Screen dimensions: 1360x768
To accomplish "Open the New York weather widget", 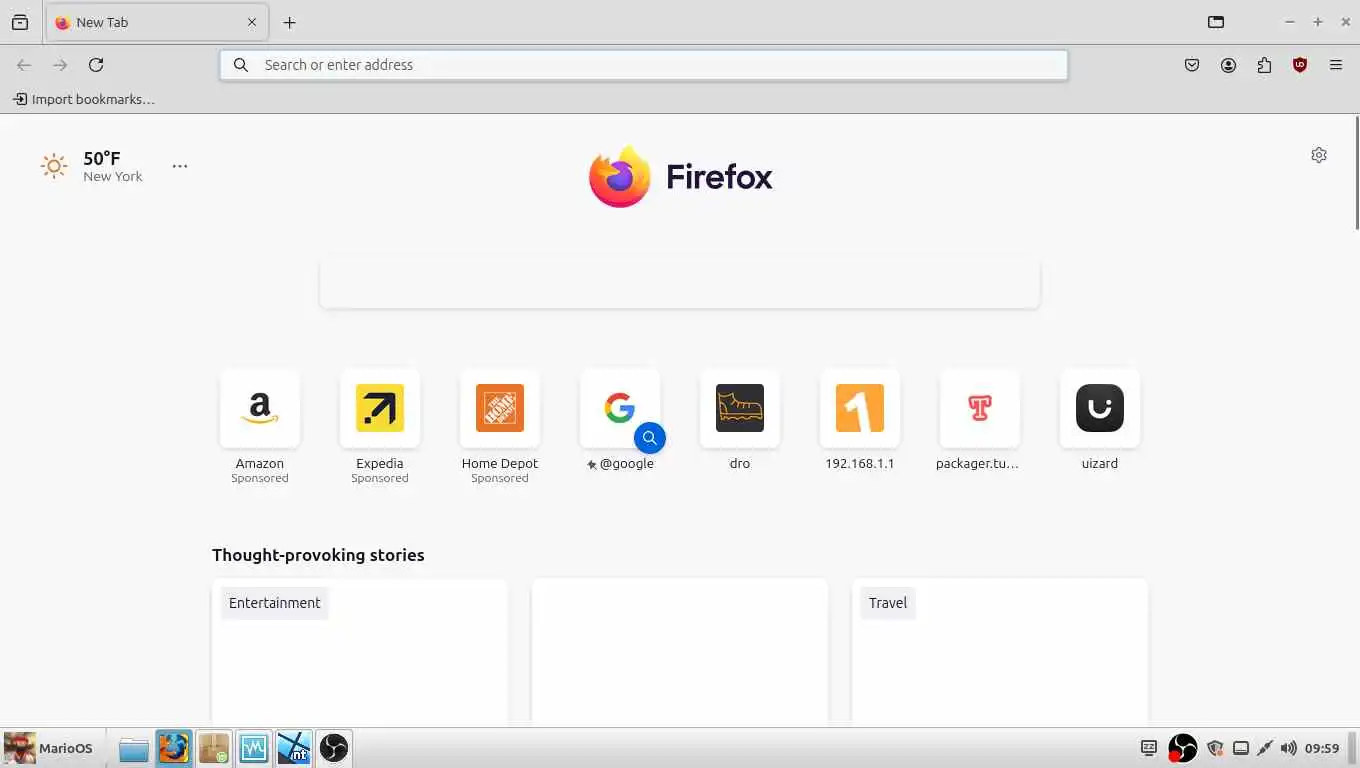I will [x=92, y=166].
